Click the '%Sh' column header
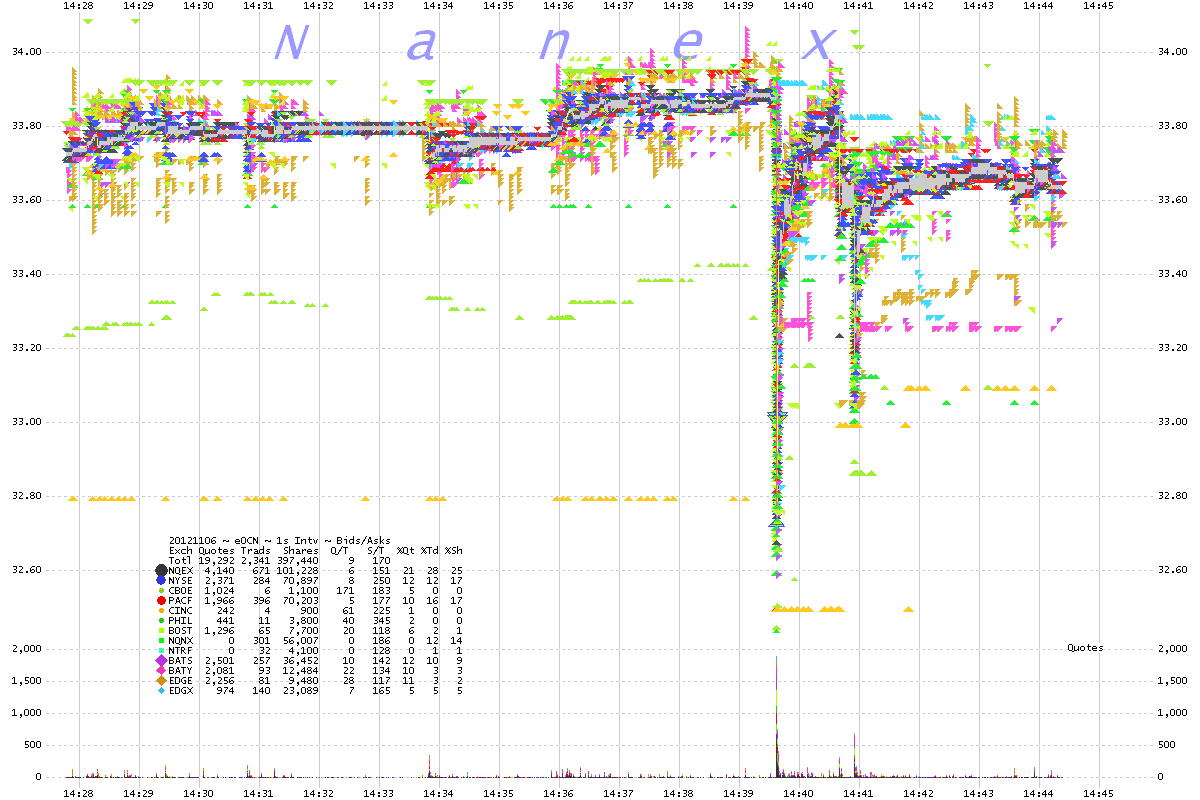Screen dimensions: 1200x800 tap(454, 551)
